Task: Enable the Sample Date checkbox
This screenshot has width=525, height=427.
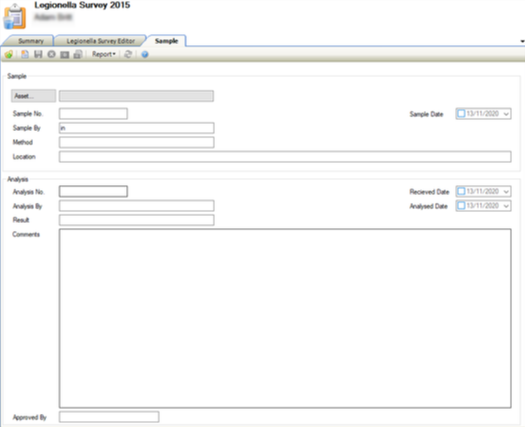Action: click(461, 114)
